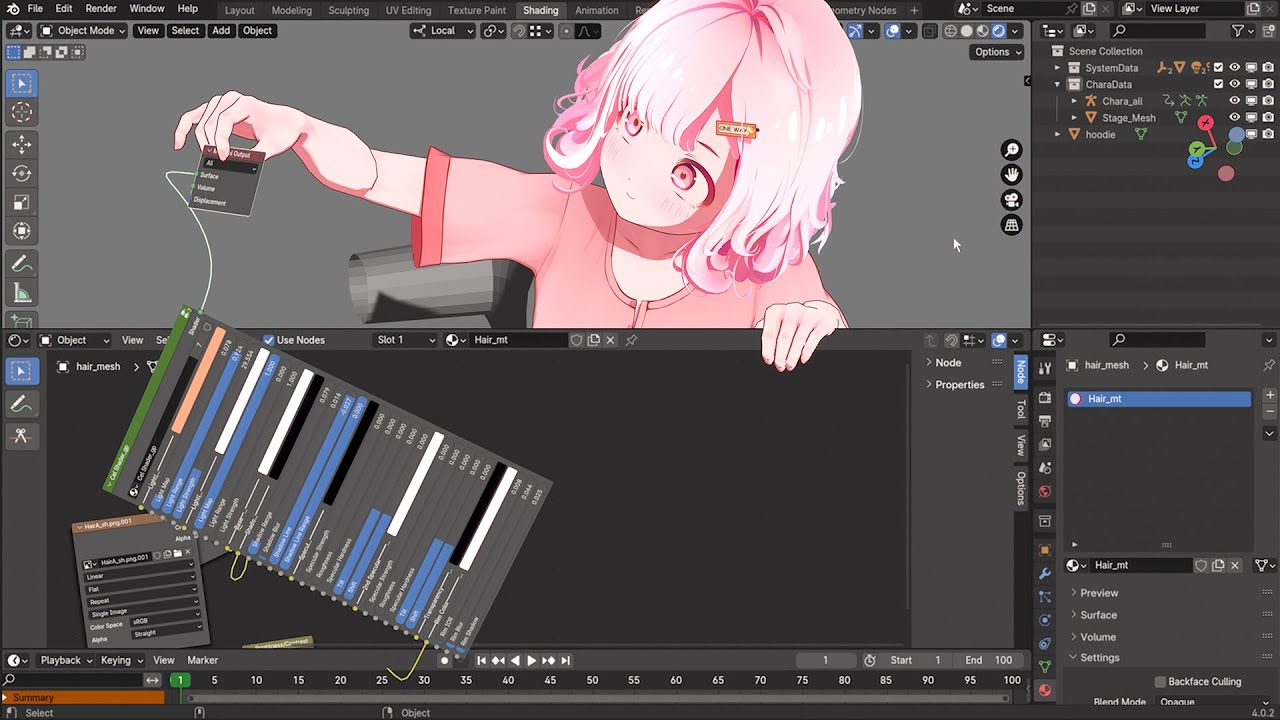Open the Playback popover in the timeline
The image size is (1280, 720).
click(x=65, y=660)
